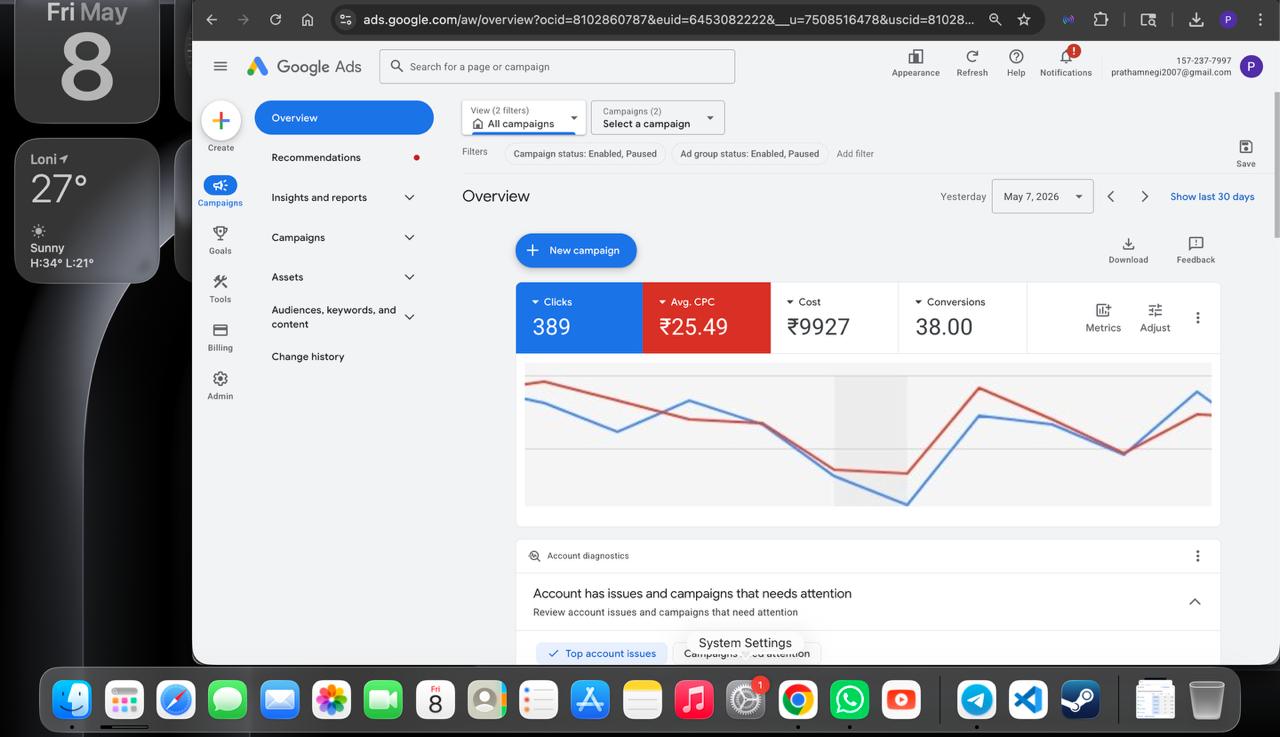Open Steam from the dock
1280x737 pixels.
[1081, 700]
